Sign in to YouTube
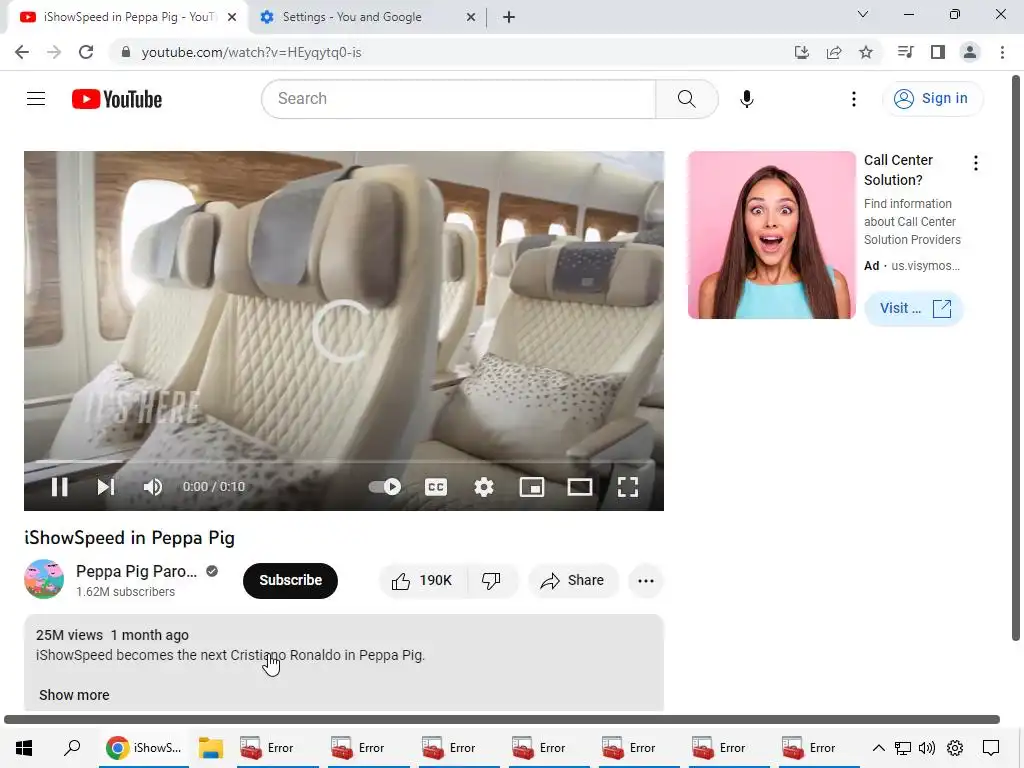1024x768 pixels. (932, 99)
